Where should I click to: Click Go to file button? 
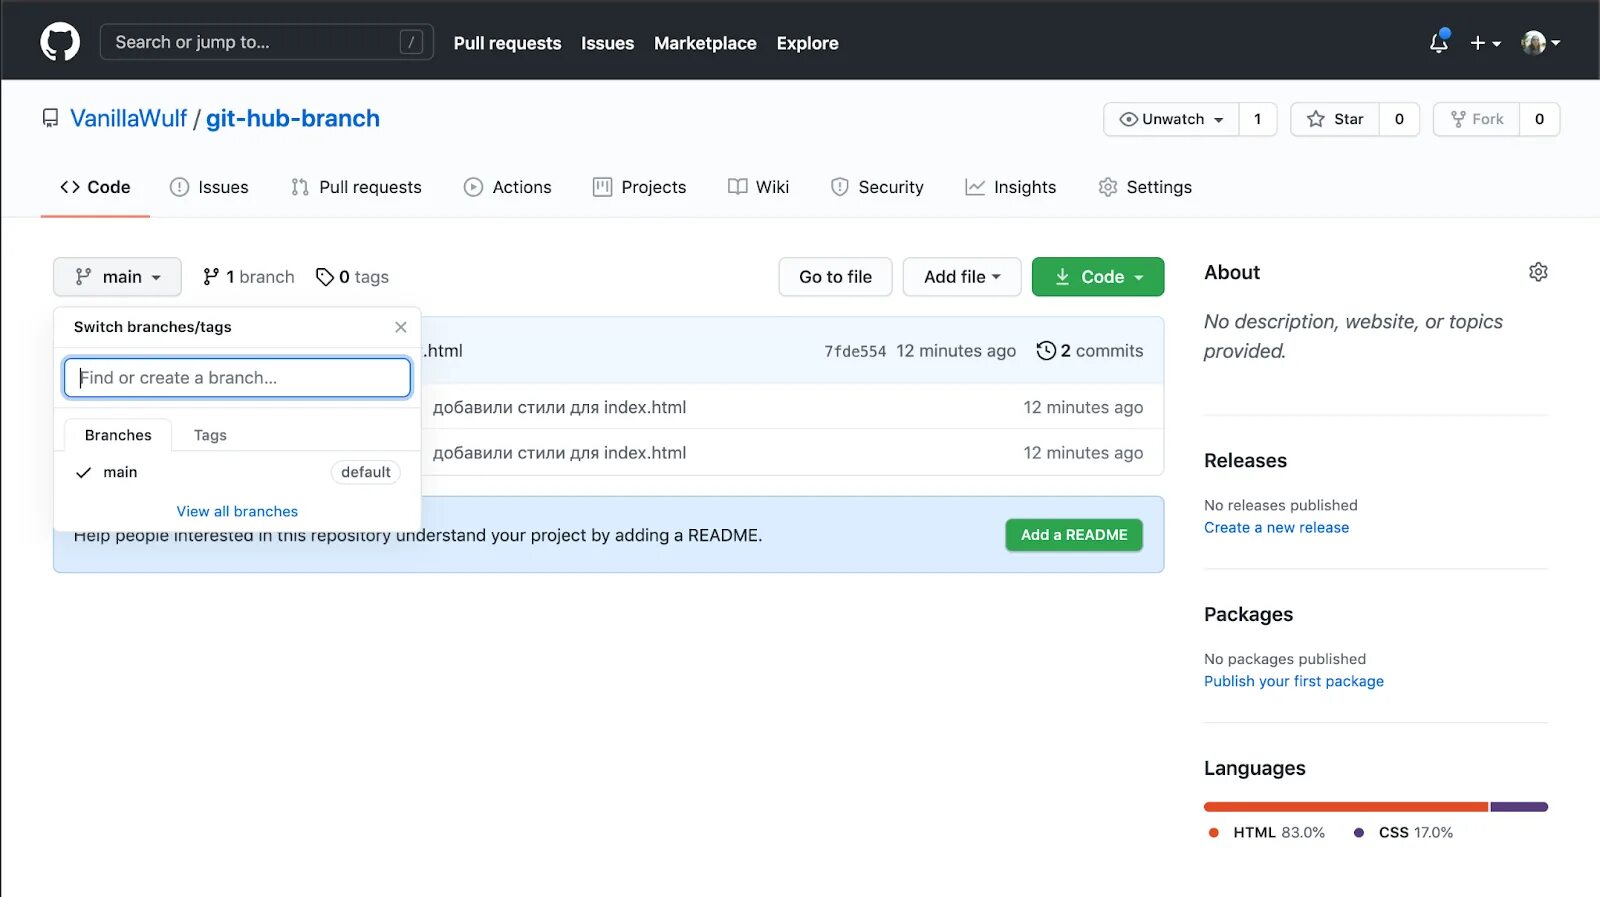pyautogui.click(x=835, y=277)
